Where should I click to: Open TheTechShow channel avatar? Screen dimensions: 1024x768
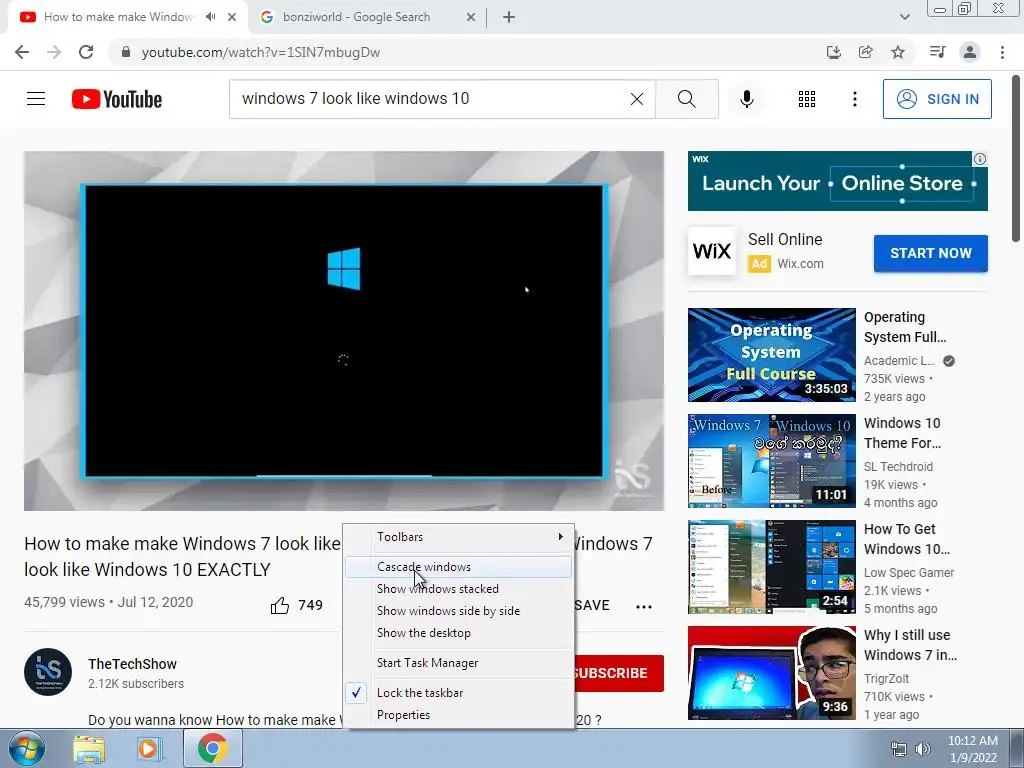click(x=48, y=672)
